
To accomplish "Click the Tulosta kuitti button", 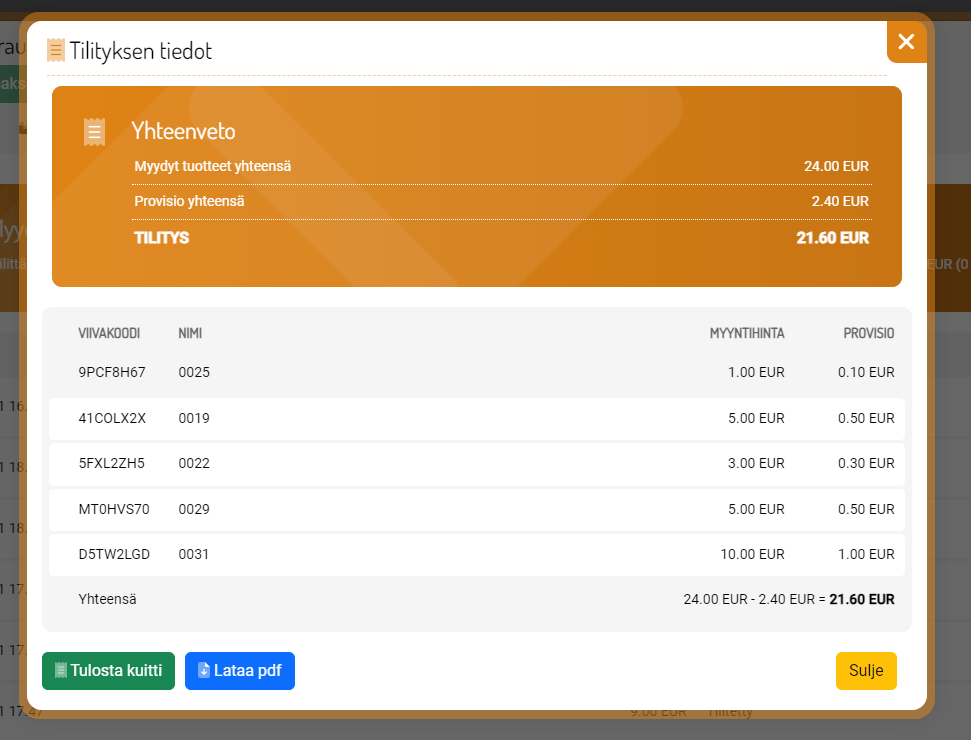I will (x=108, y=671).
